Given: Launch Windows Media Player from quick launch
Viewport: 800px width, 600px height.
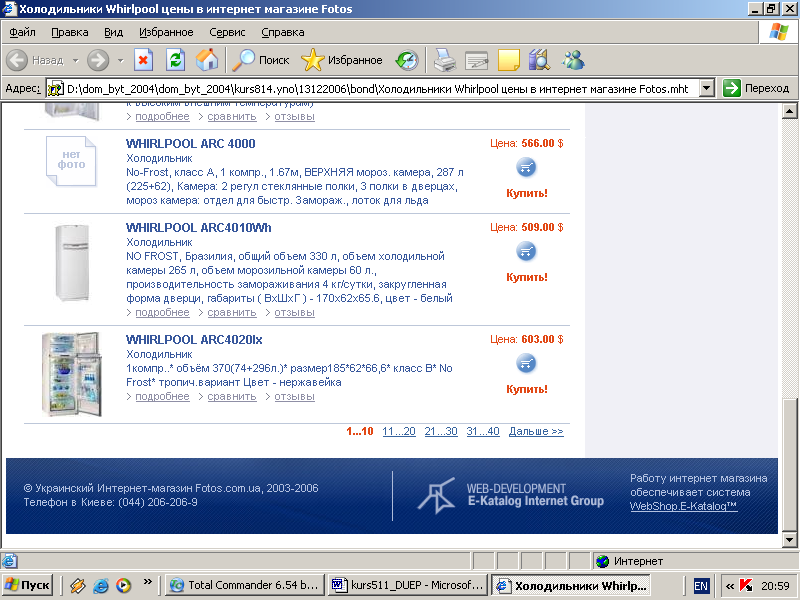Looking at the screenshot, I should click(123, 585).
